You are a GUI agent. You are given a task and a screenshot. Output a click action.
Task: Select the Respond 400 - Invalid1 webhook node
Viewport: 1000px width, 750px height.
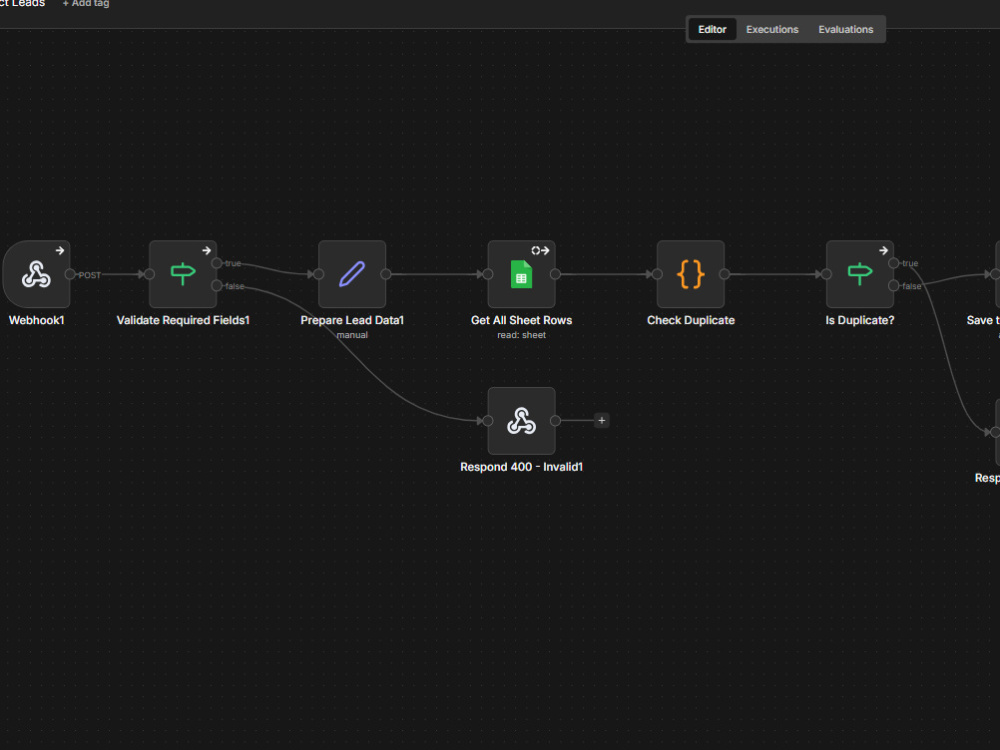pos(522,421)
